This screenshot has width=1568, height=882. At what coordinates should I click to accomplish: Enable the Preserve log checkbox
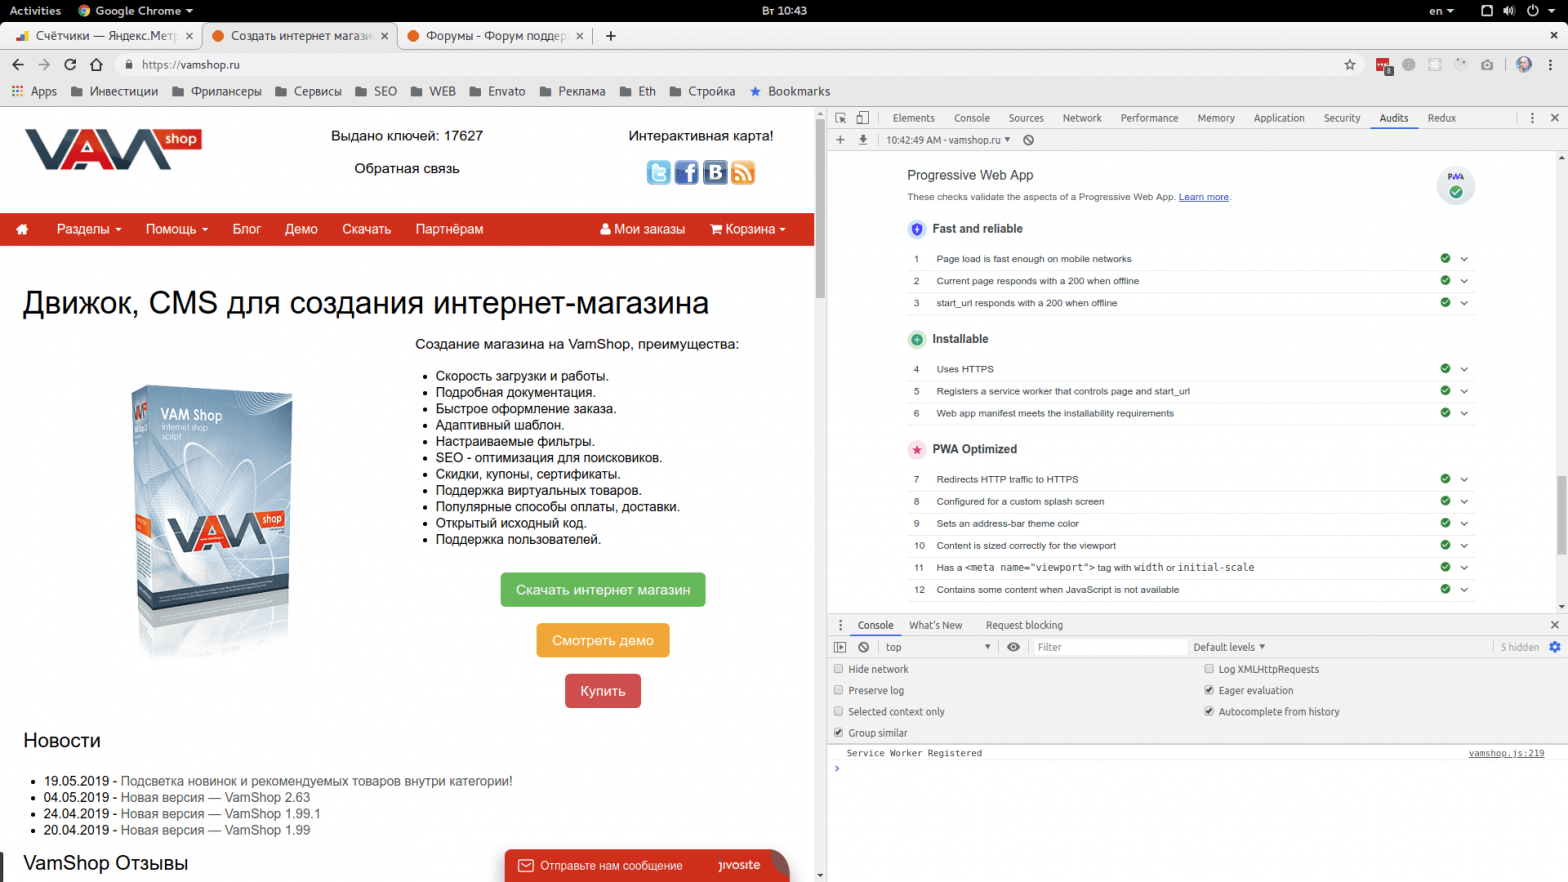point(838,690)
